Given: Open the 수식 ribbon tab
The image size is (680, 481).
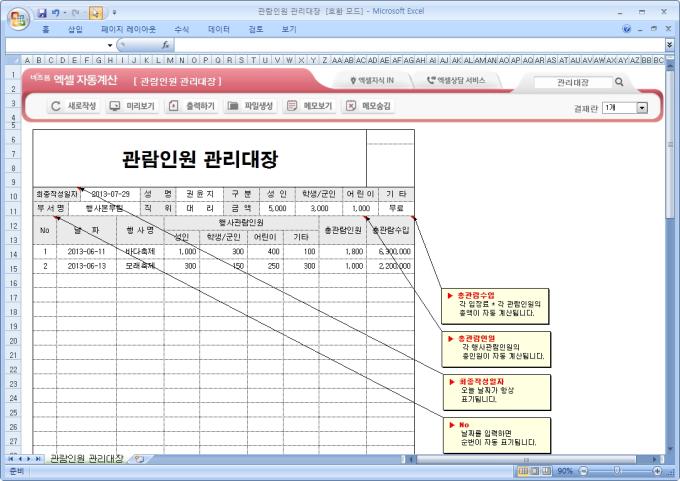Looking at the screenshot, I should (x=181, y=29).
